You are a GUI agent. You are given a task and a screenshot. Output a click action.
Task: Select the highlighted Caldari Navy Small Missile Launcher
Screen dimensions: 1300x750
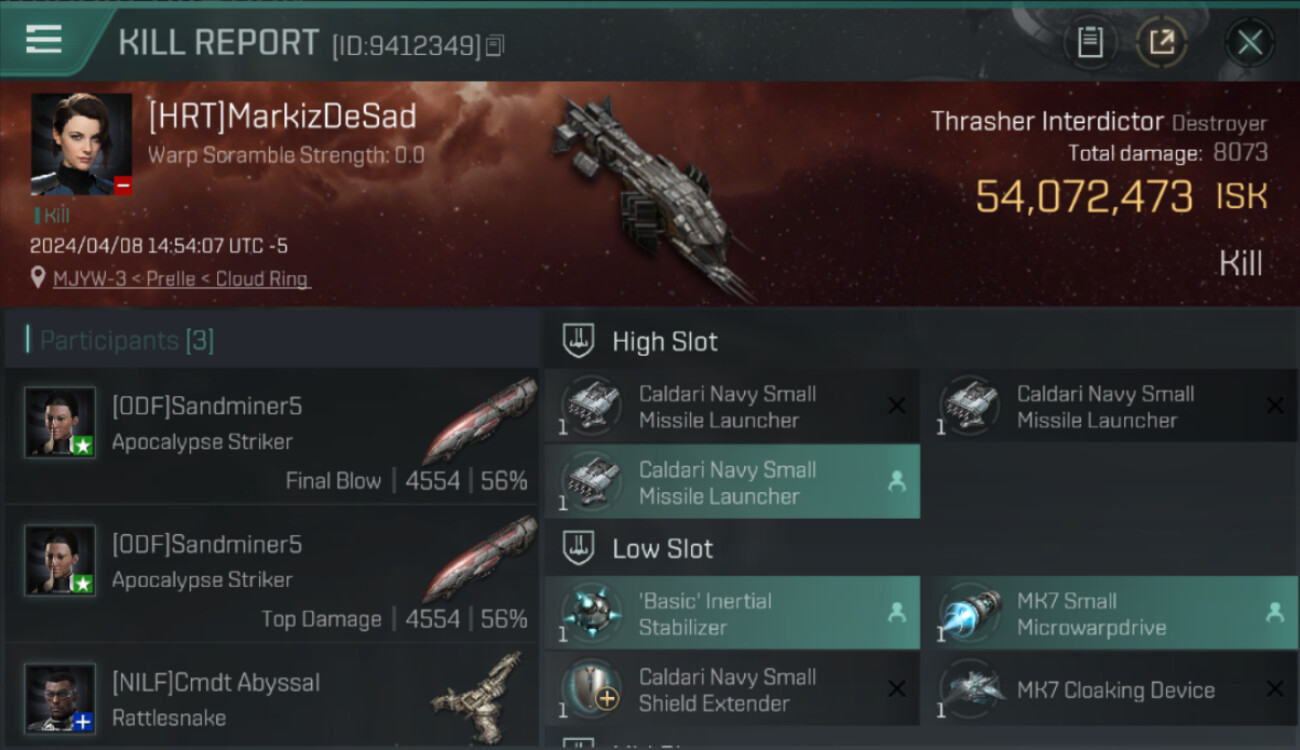[x=732, y=482]
